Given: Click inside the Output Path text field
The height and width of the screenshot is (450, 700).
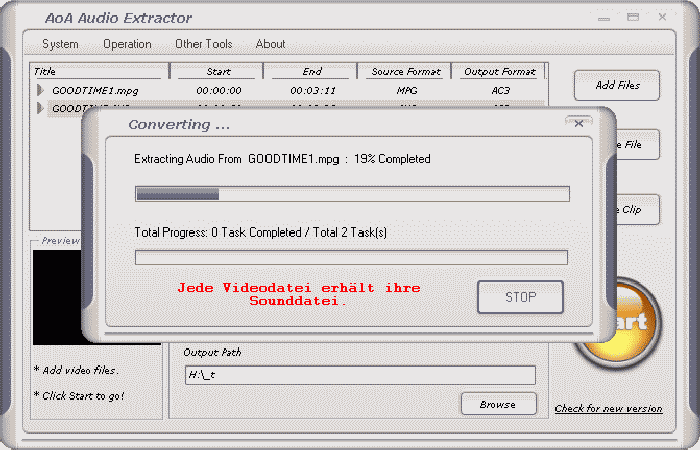Looking at the screenshot, I should [x=359, y=375].
